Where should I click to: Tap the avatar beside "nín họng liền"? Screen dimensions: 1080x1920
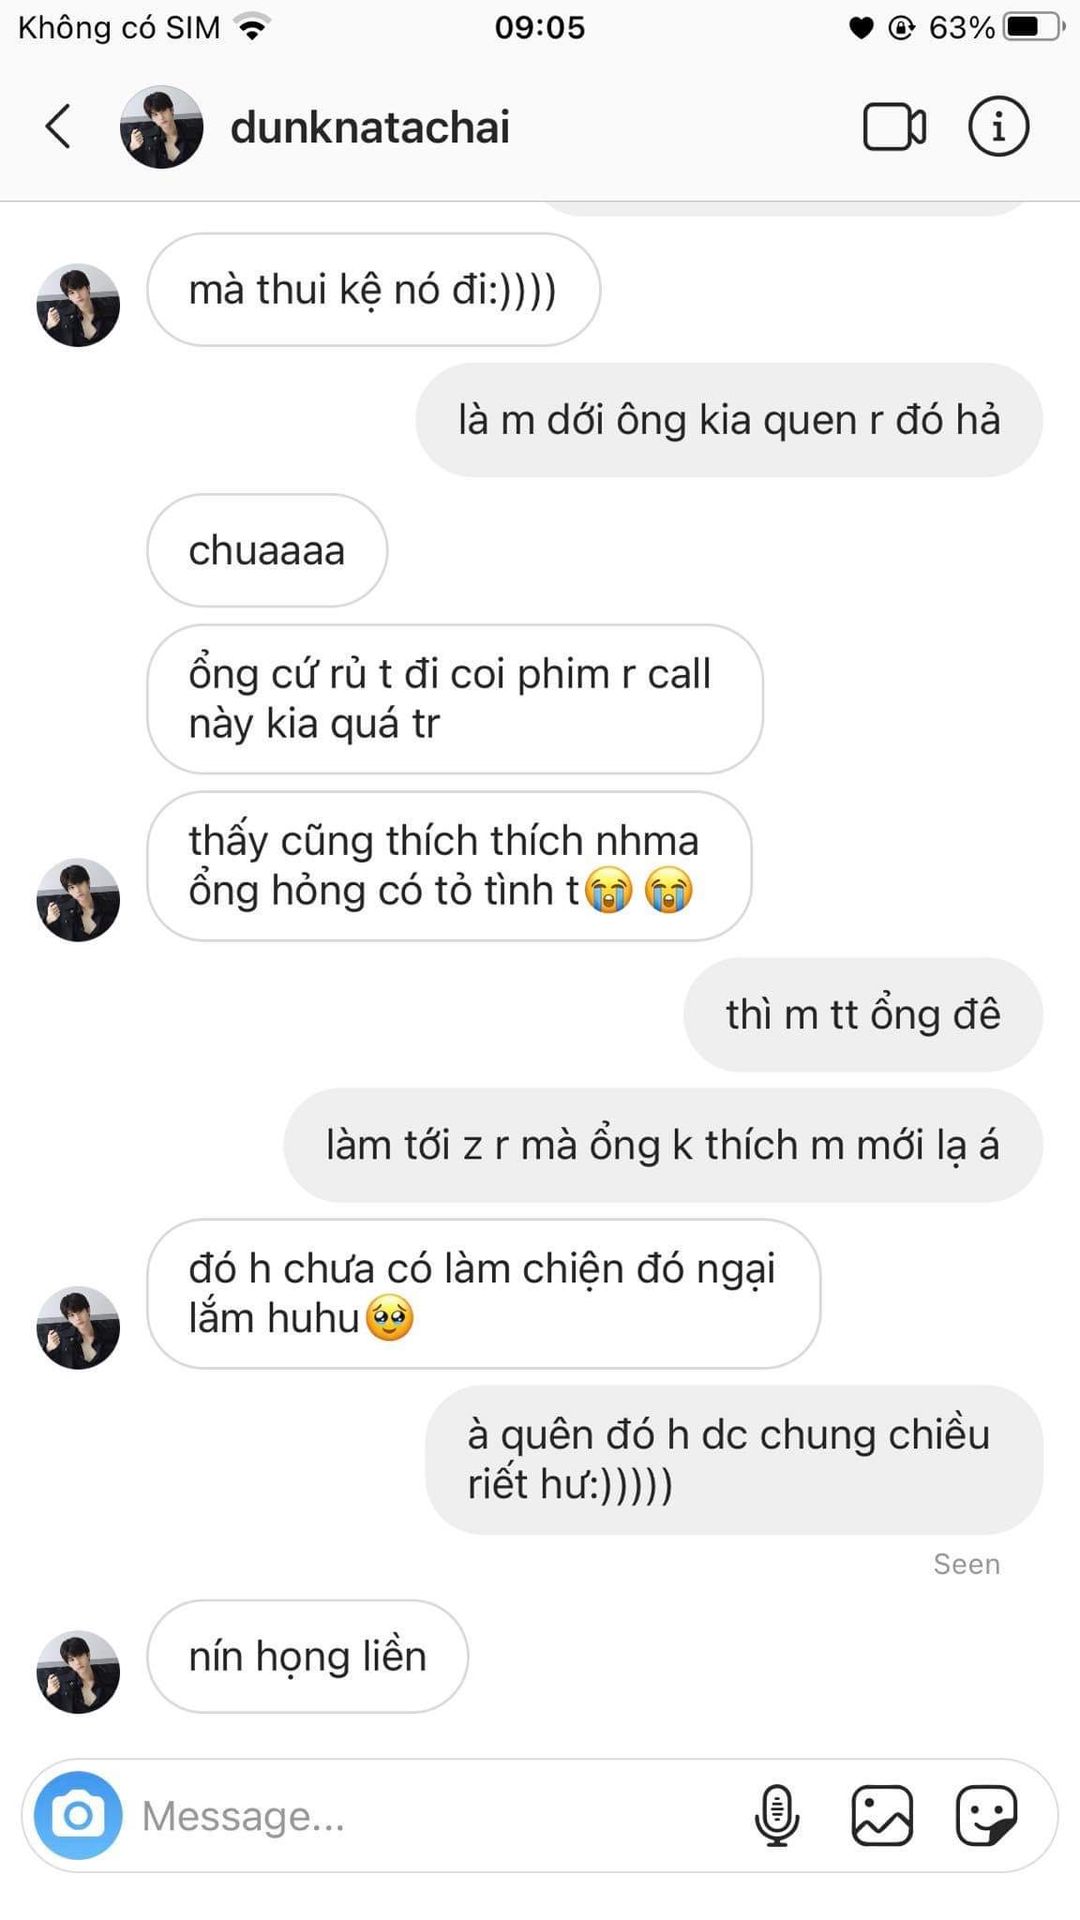(x=78, y=1672)
